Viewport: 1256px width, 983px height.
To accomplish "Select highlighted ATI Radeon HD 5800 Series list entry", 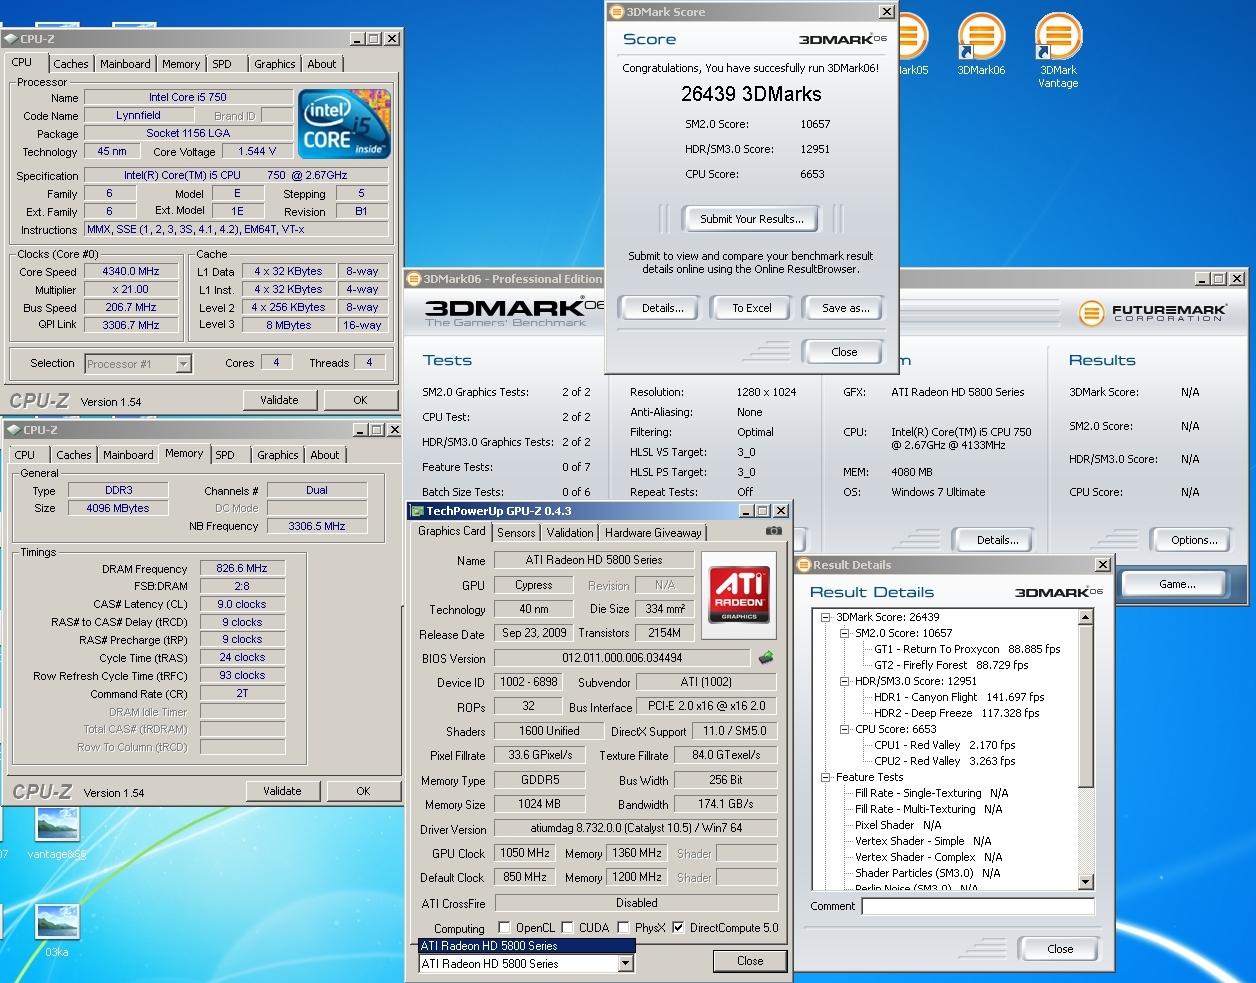I will point(526,945).
